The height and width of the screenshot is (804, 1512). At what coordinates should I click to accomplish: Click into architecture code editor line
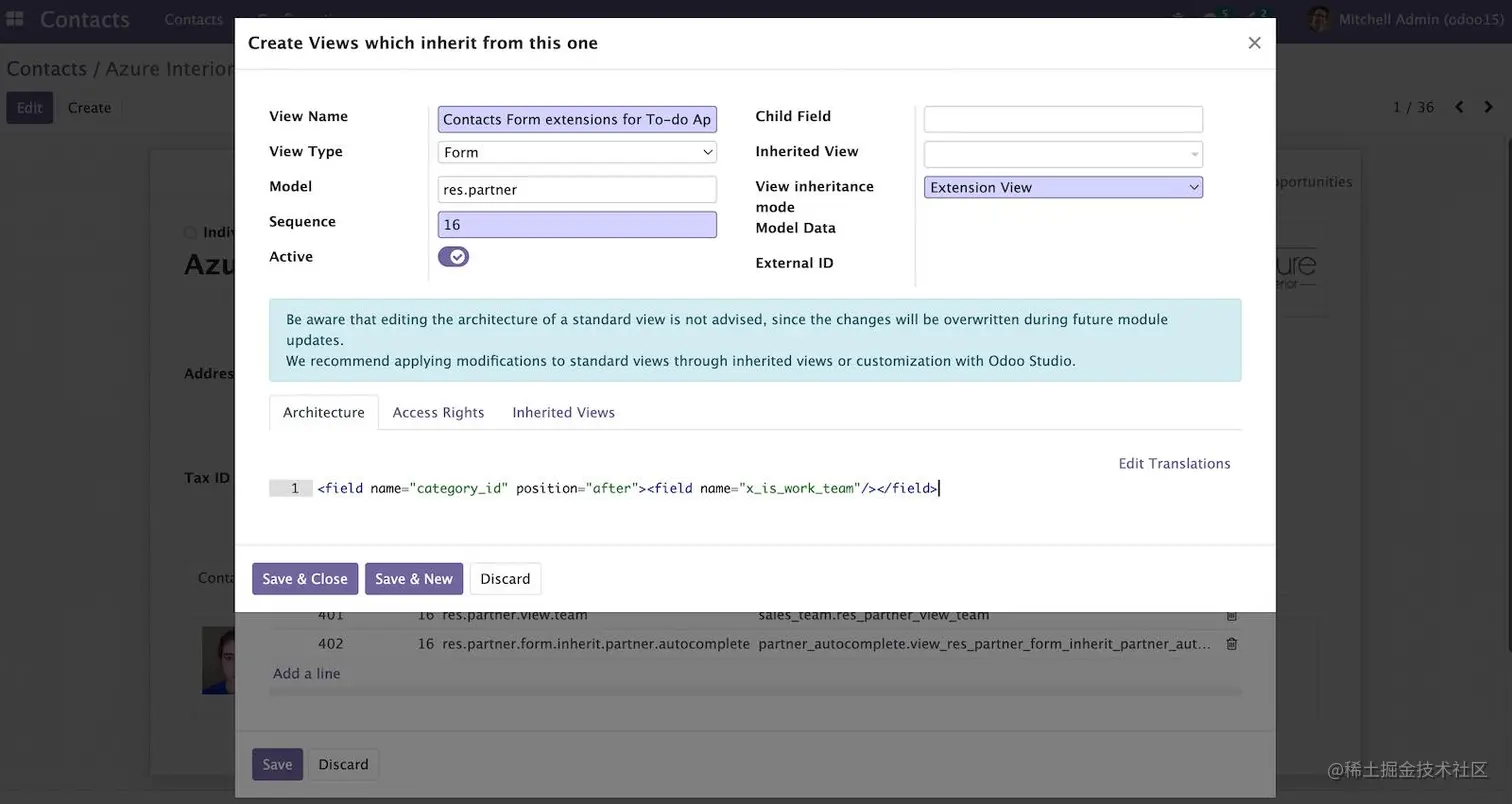point(629,488)
